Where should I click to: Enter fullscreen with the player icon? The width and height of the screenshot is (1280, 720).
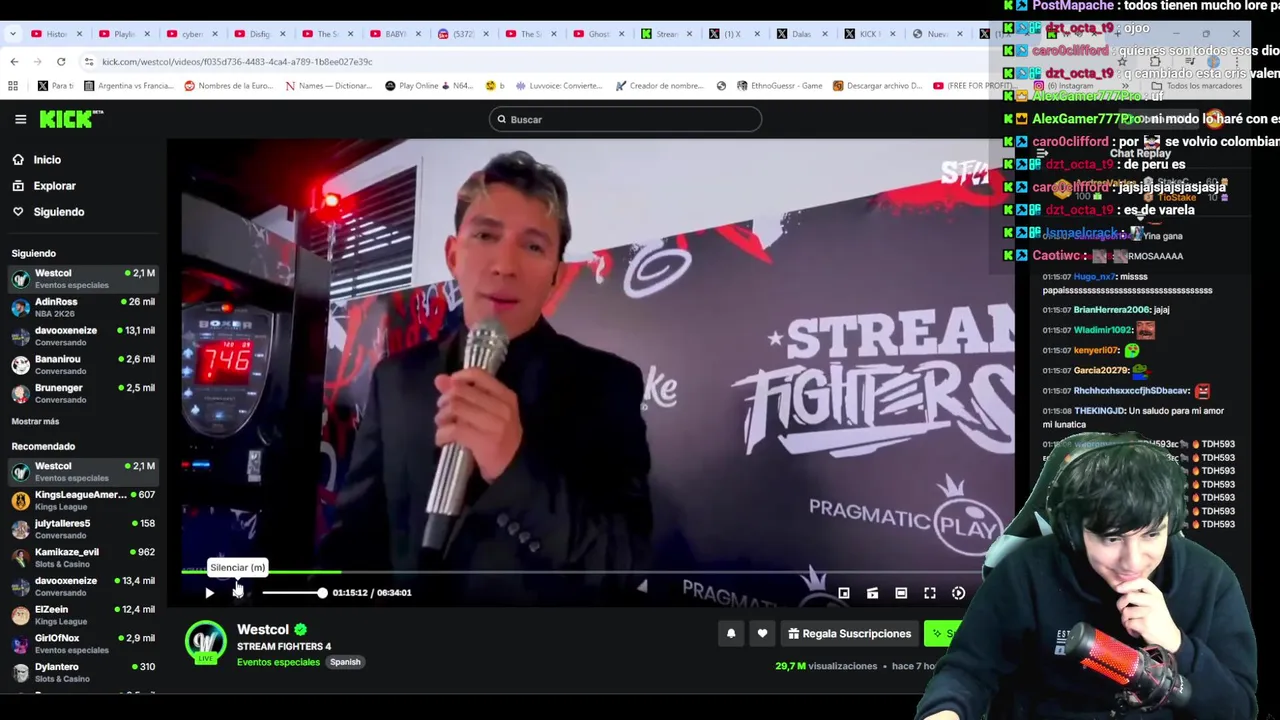tap(930, 593)
